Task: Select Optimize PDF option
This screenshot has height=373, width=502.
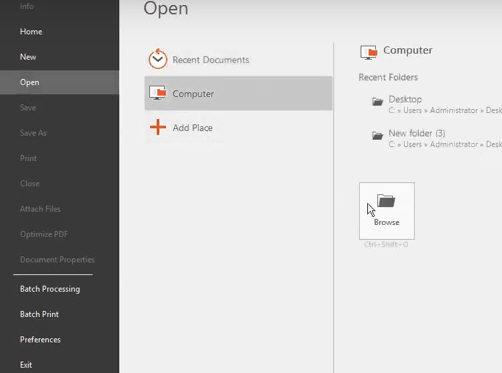Action: (x=44, y=234)
